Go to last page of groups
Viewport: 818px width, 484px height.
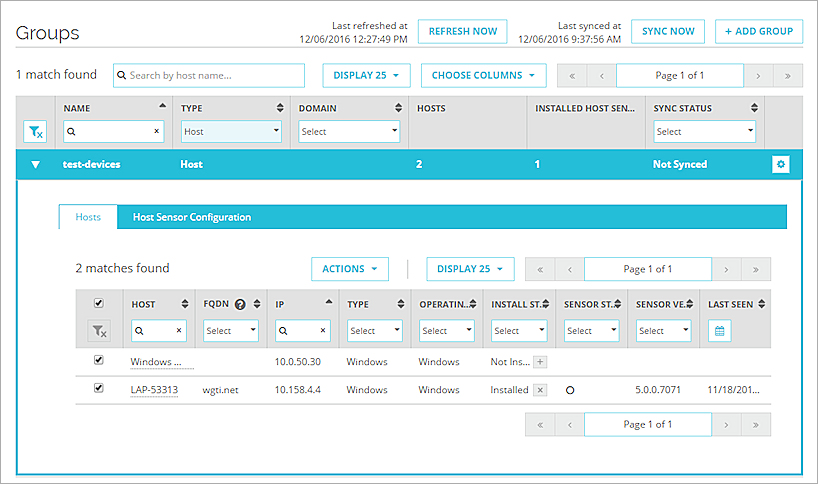[x=788, y=76]
